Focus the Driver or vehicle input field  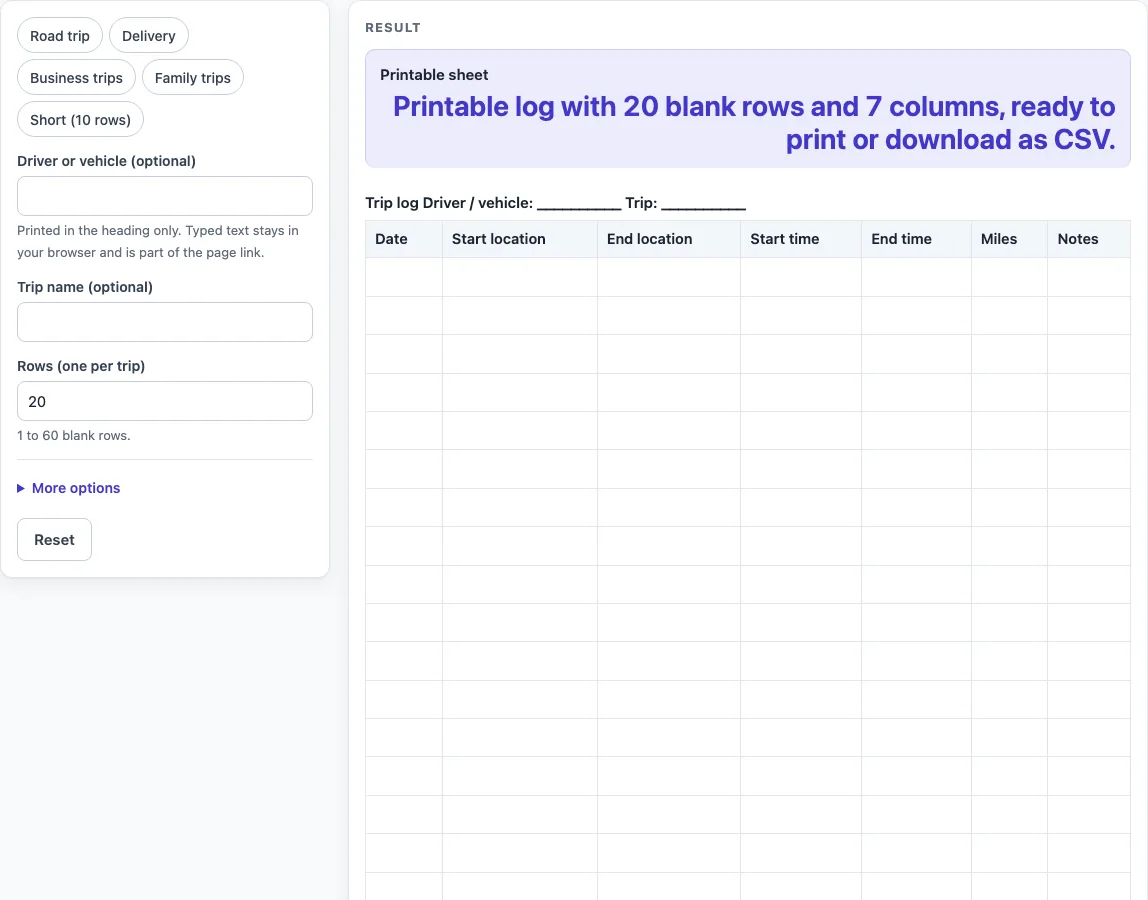165,196
